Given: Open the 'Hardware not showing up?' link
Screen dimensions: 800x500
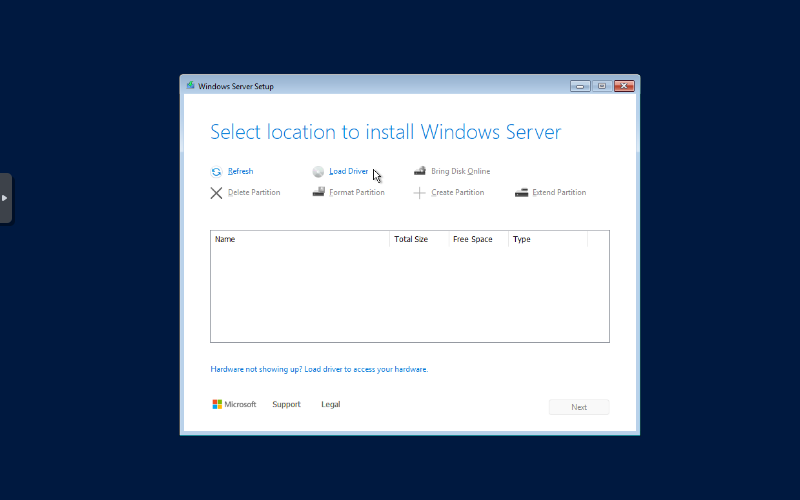Looking at the screenshot, I should click(x=319, y=369).
